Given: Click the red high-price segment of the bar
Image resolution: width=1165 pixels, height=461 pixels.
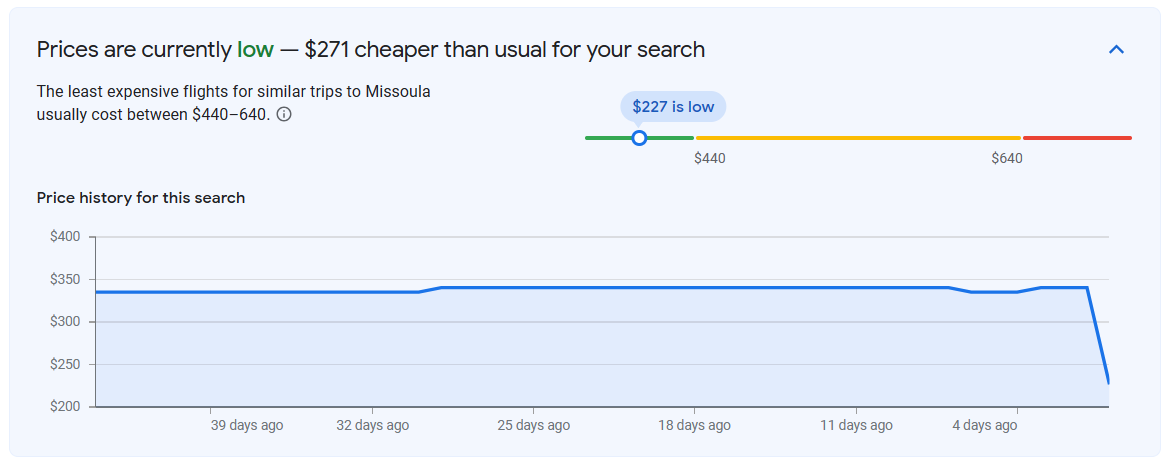Looking at the screenshot, I should 1077,138.
